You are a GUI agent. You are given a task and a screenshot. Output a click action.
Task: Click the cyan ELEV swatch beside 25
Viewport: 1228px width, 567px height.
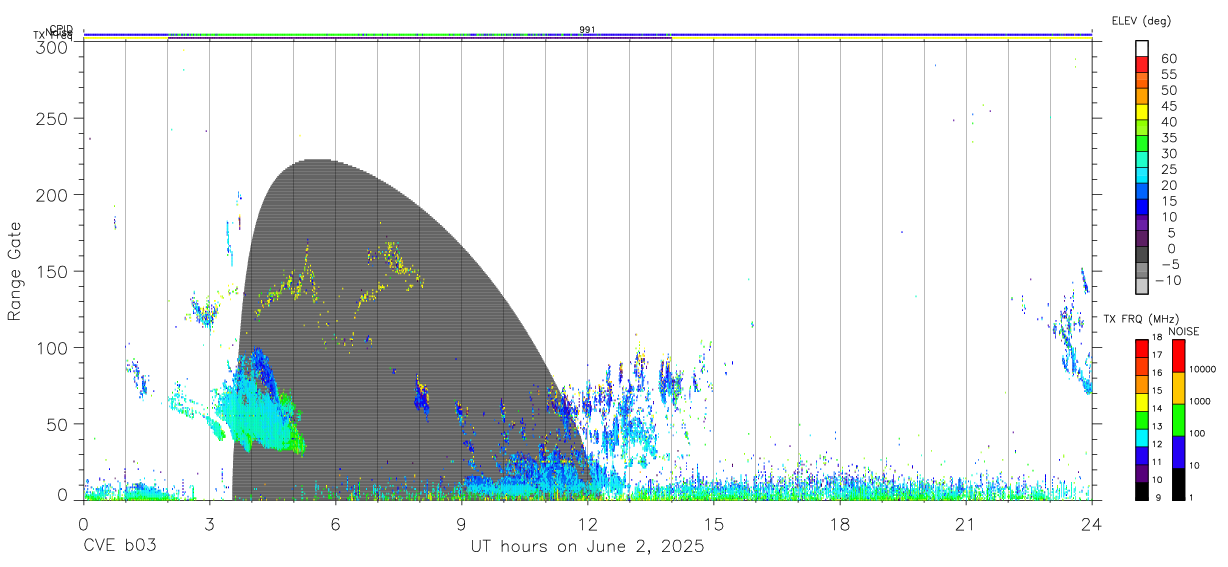click(x=1142, y=176)
